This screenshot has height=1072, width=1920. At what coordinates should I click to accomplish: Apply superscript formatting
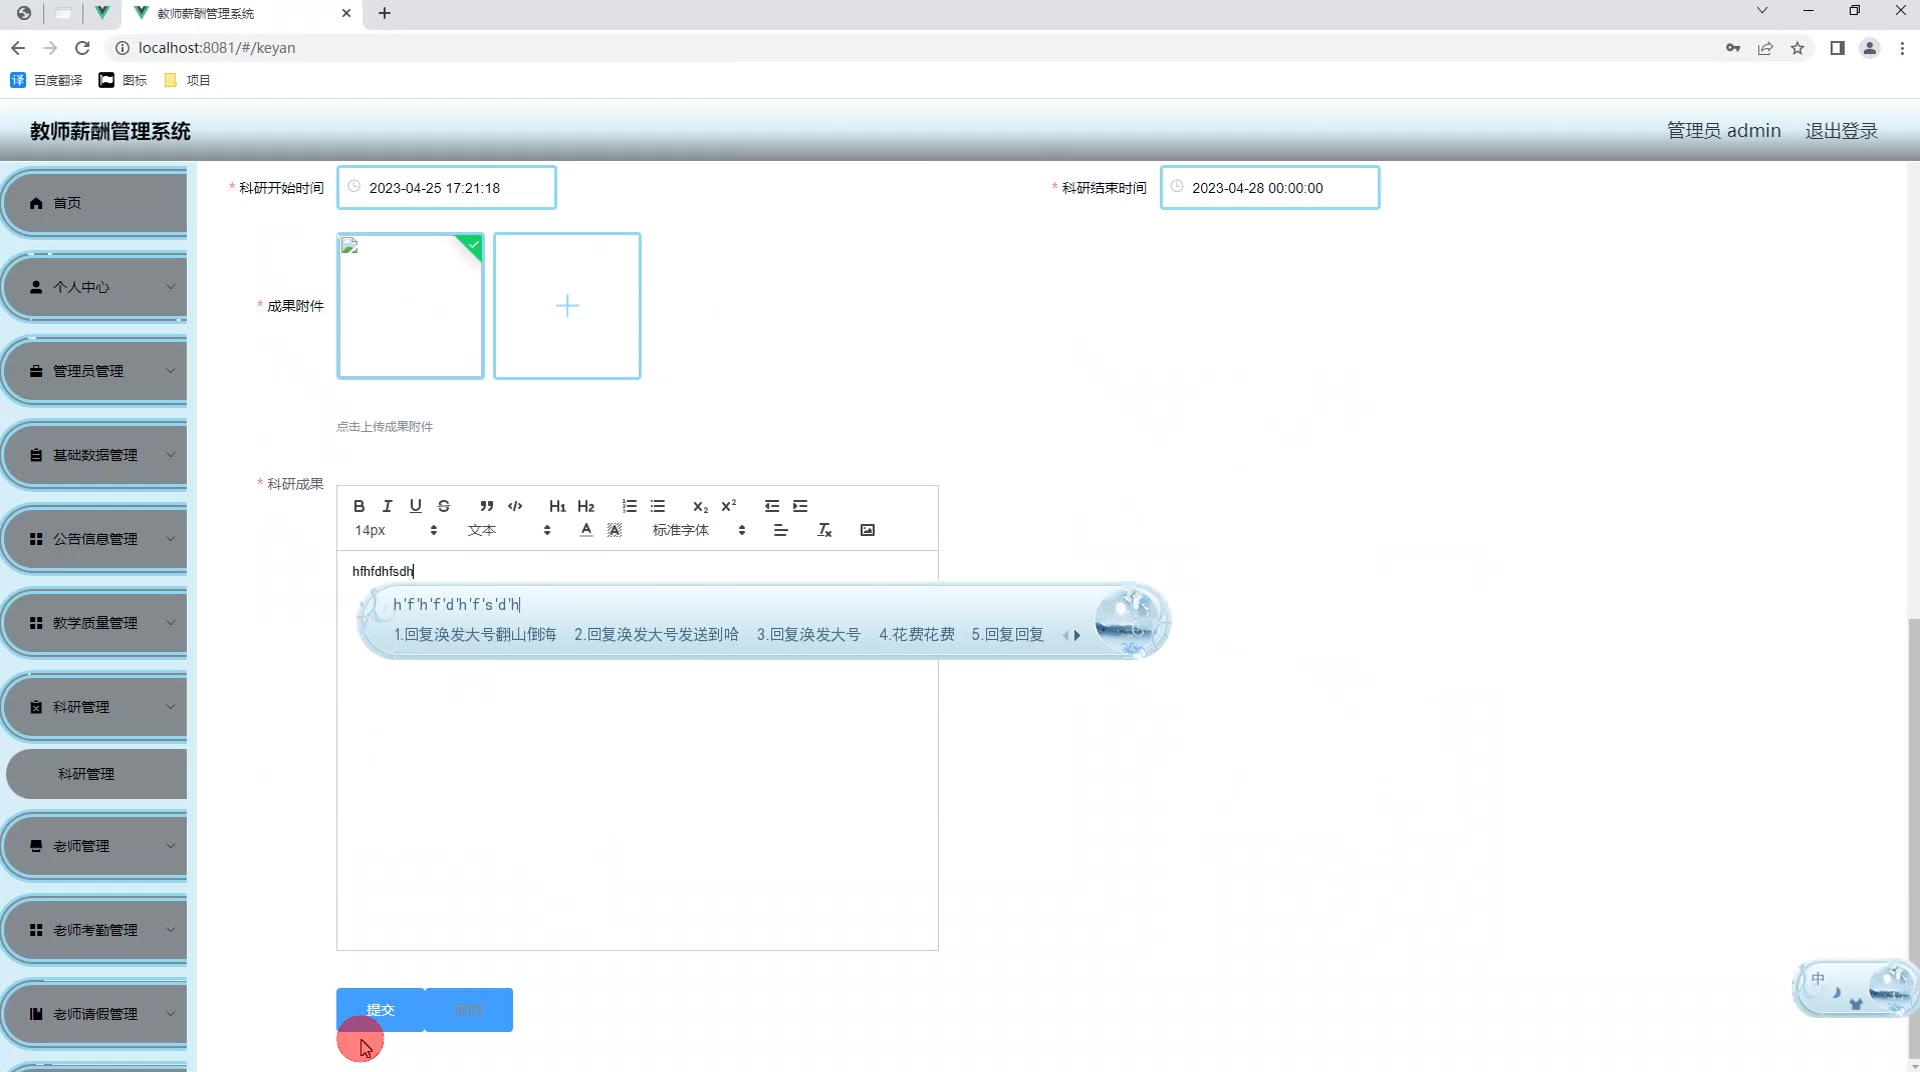coord(729,506)
